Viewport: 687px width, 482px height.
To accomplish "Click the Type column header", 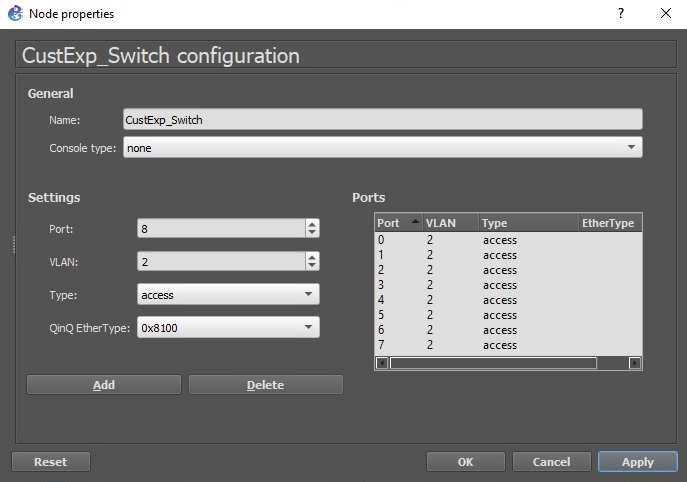I will coord(528,223).
